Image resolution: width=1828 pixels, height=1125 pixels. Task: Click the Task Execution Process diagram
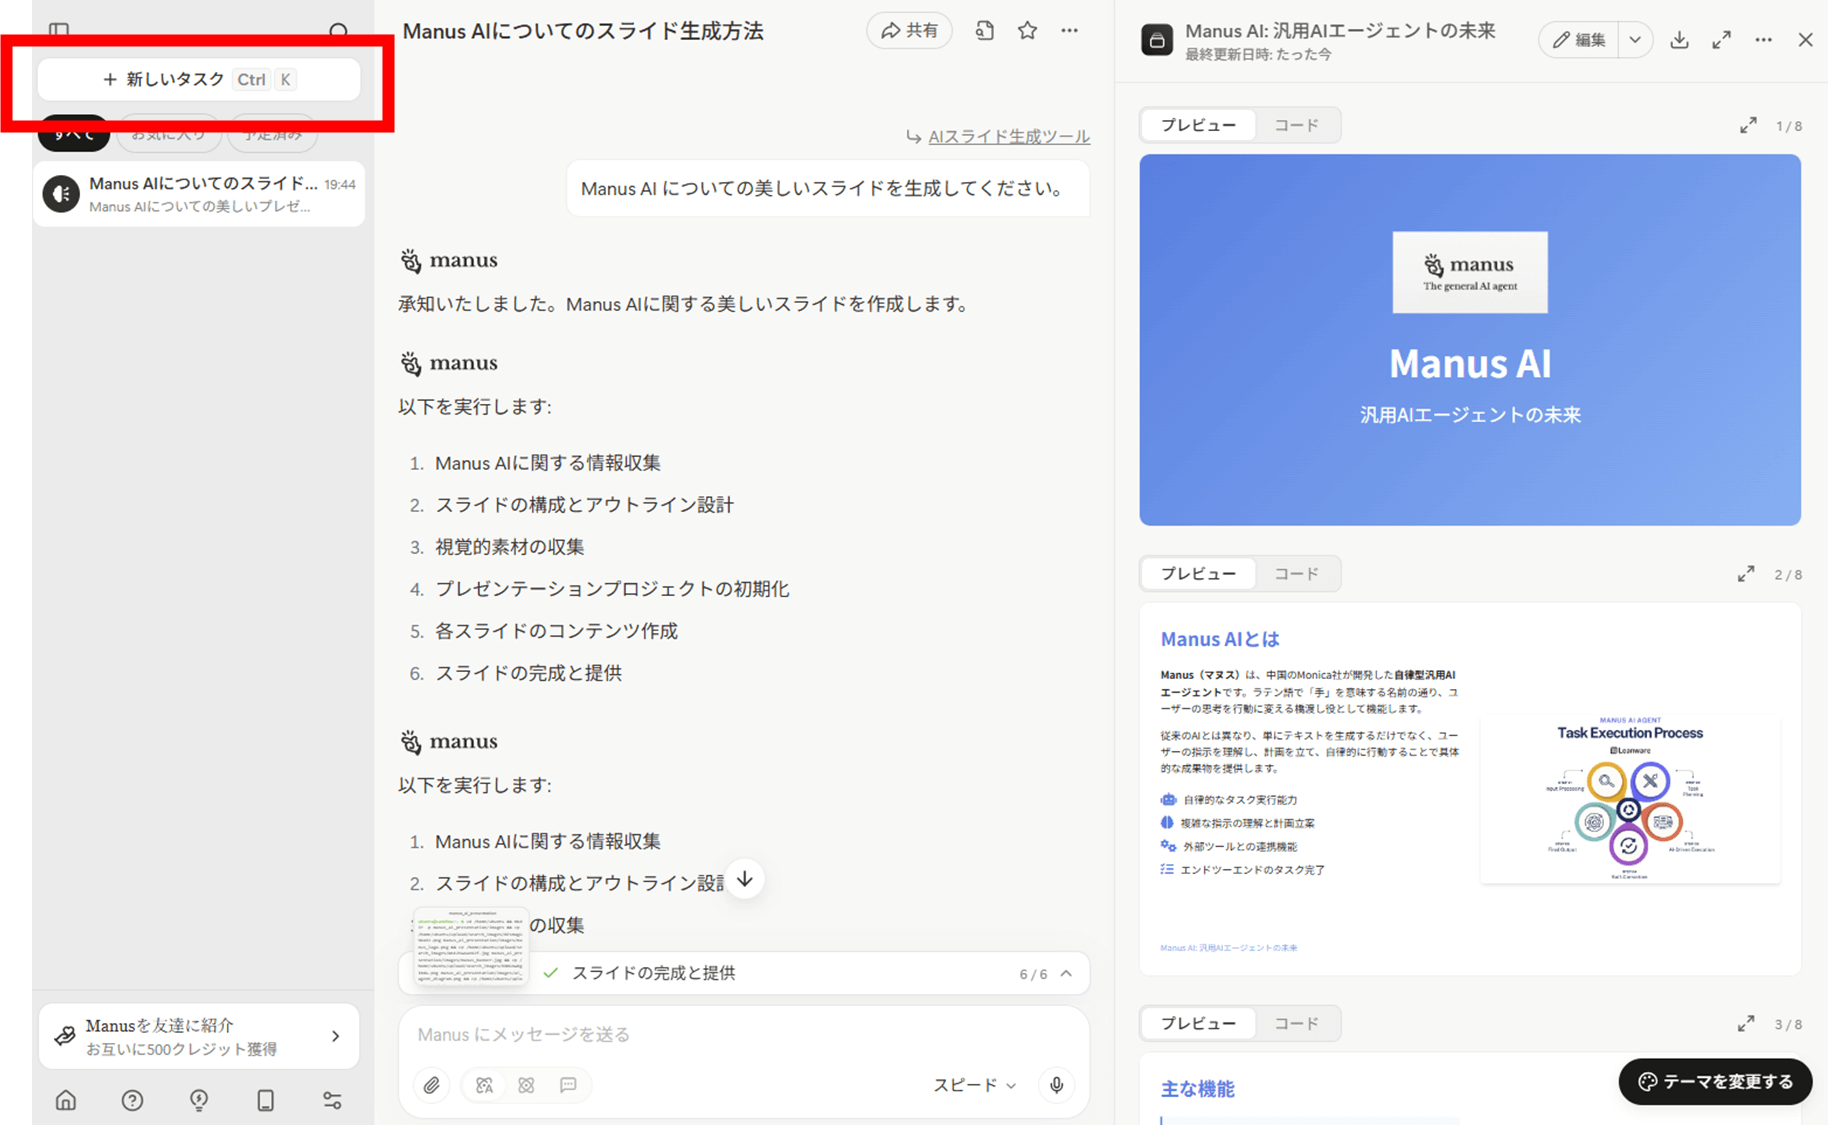(x=1630, y=797)
